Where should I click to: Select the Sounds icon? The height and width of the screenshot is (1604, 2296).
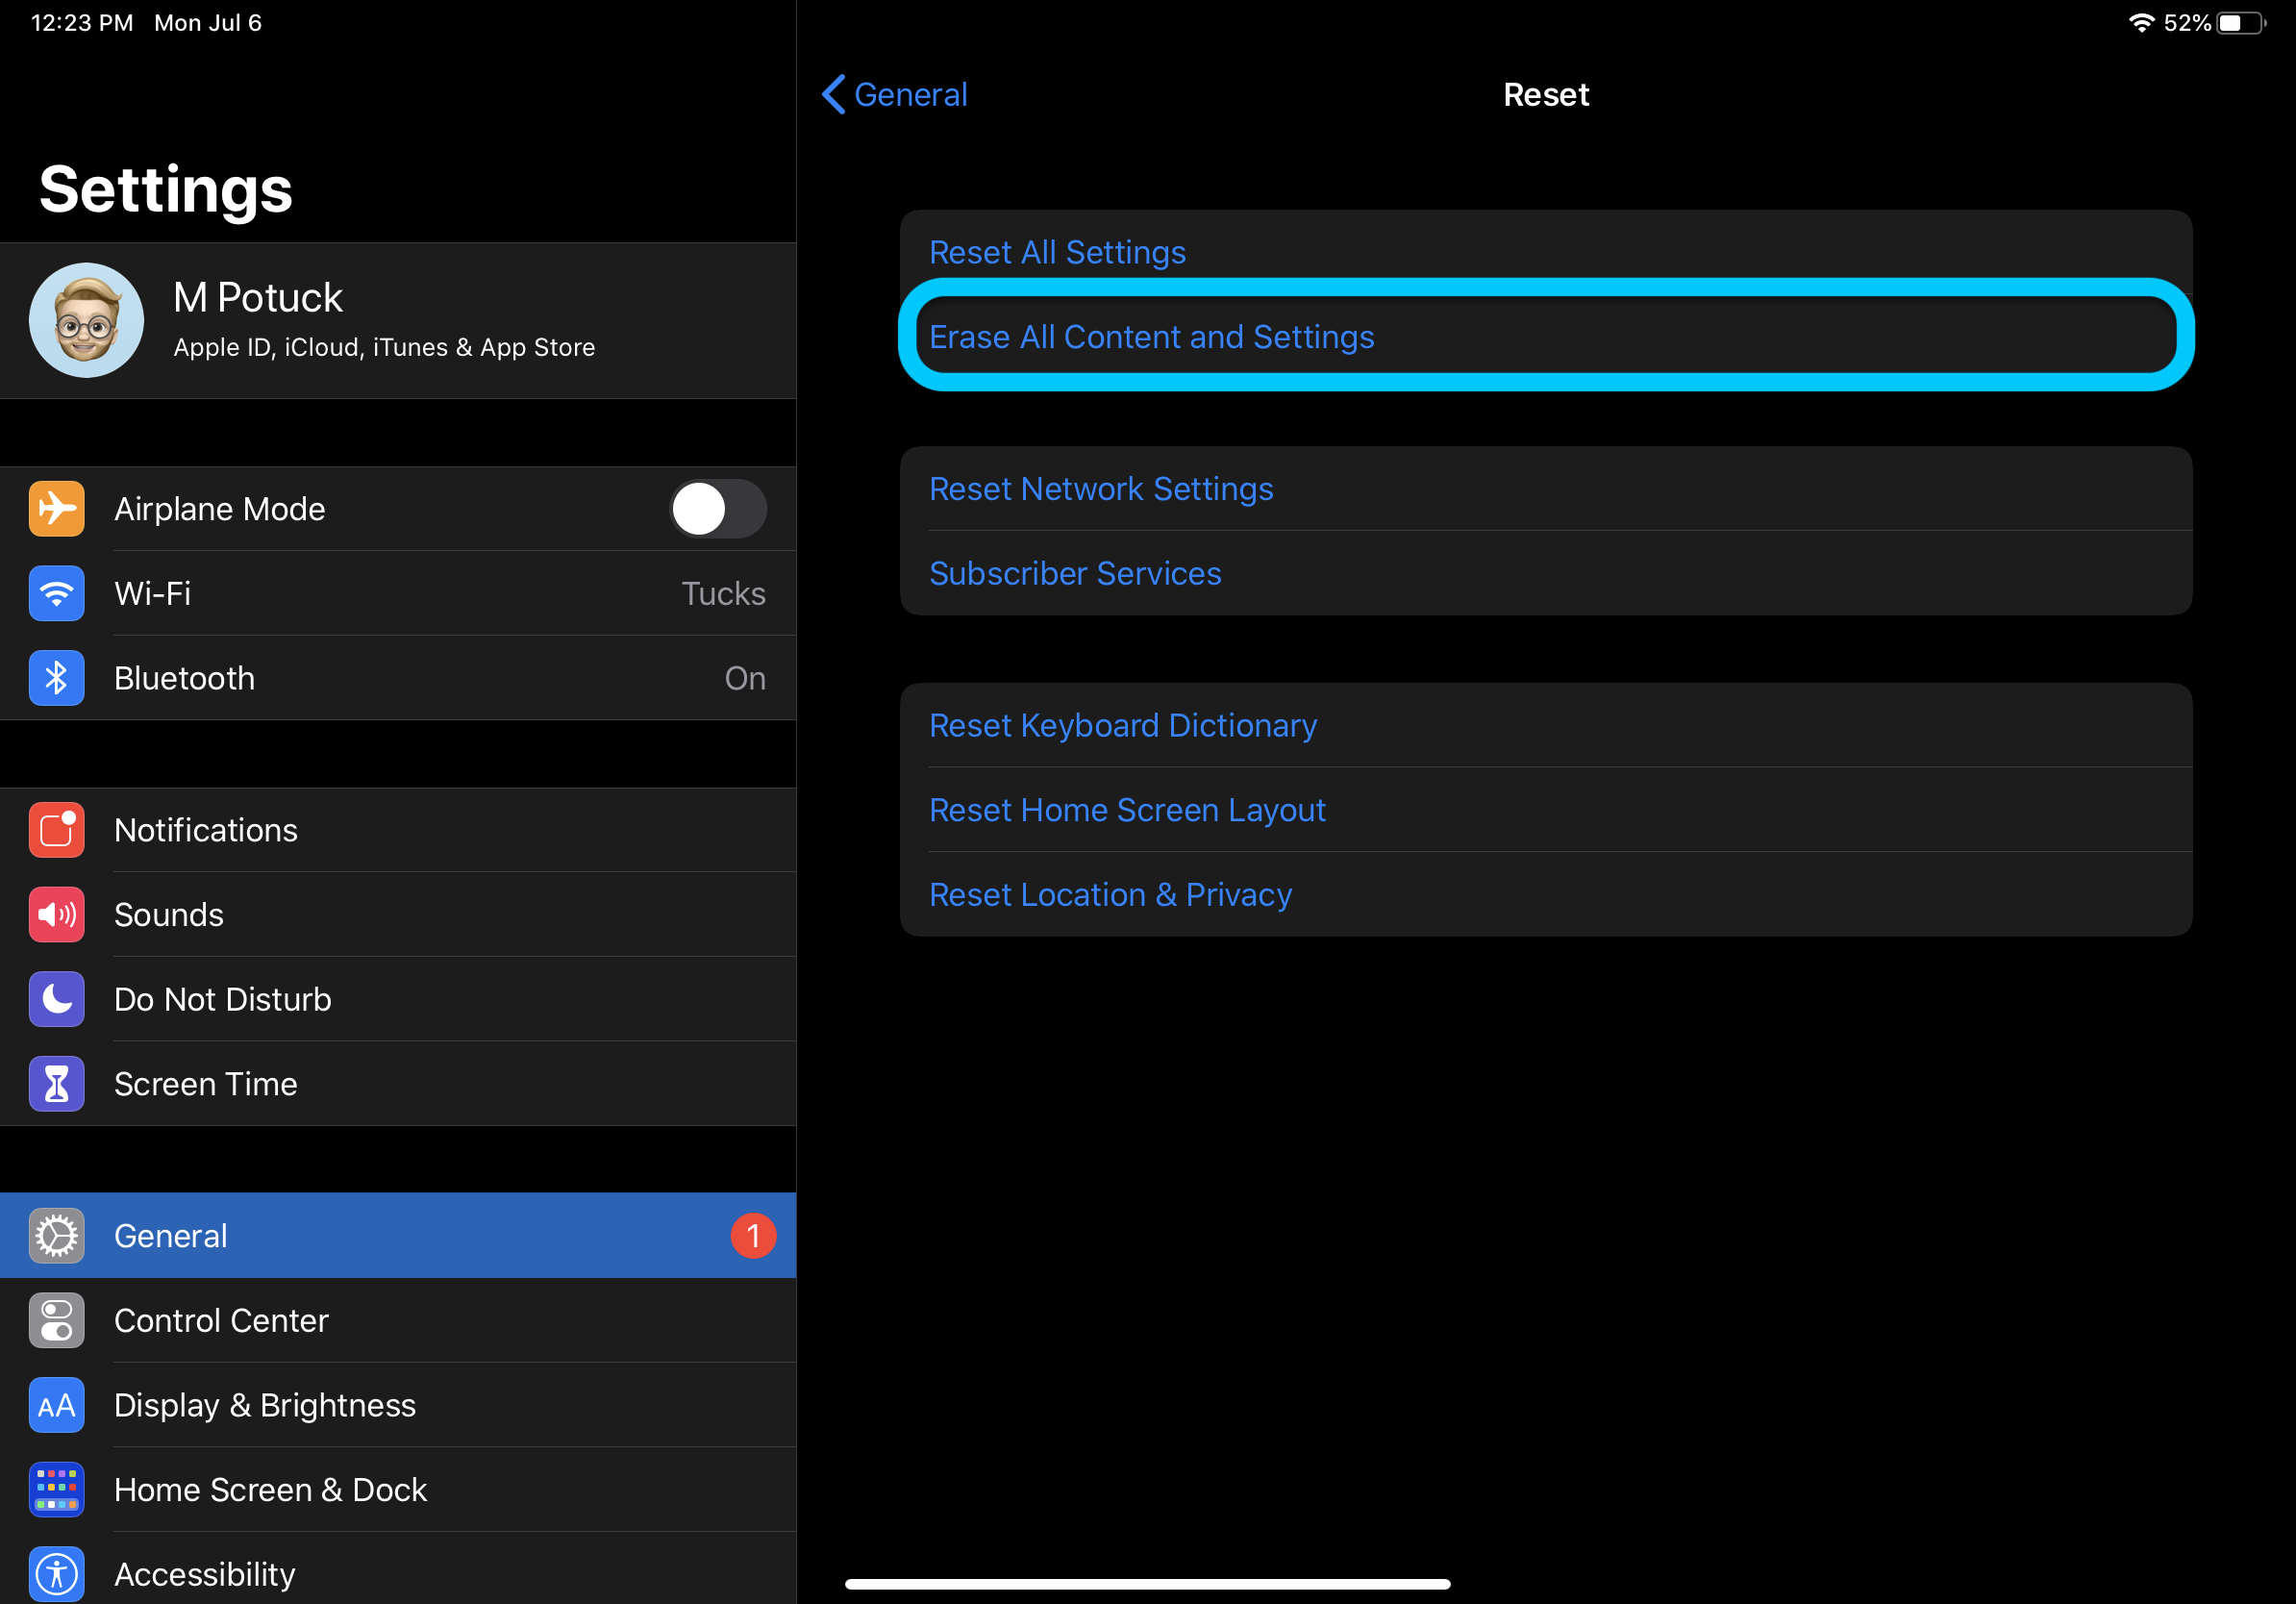point(57,914)
